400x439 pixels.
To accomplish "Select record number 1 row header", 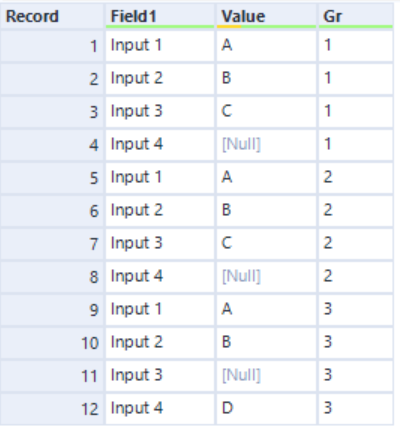I will [52, 46].
